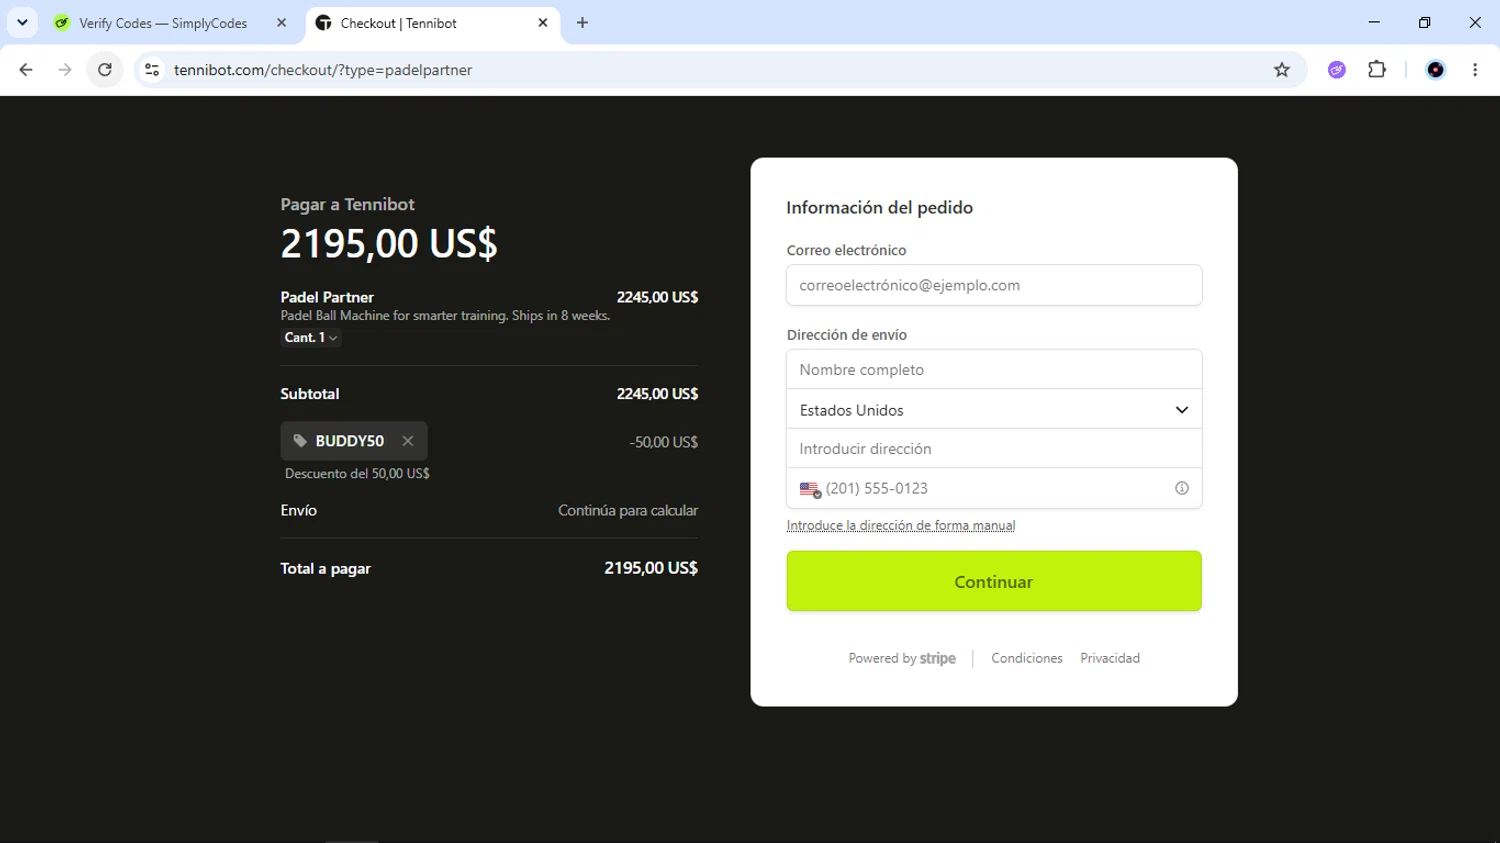Screen dimensions: 1500x843
Task: Go back to the previous page
Action: (x=26, y=70)
